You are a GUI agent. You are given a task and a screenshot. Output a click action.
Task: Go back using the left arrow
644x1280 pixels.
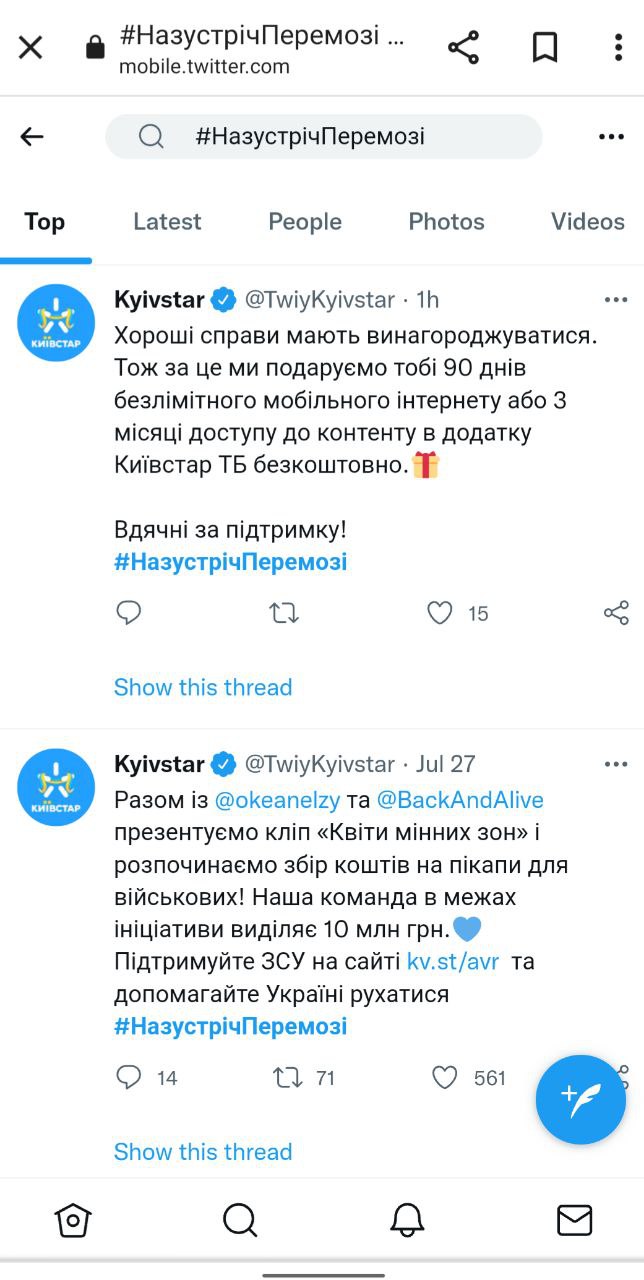pos(32,137)
